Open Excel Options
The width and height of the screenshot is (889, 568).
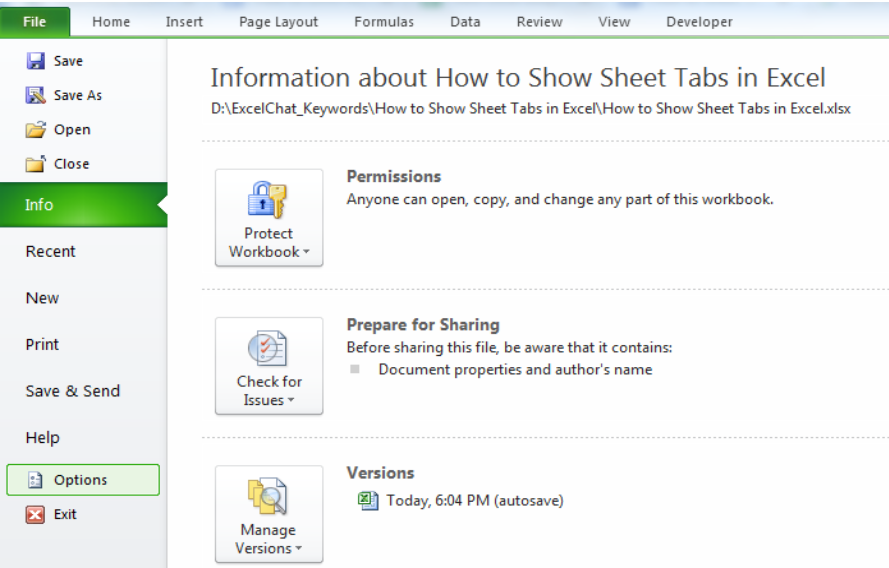pos(83,480)
